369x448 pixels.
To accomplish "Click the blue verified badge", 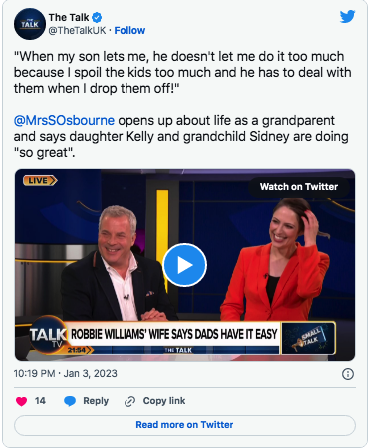I will coord(97,17).
